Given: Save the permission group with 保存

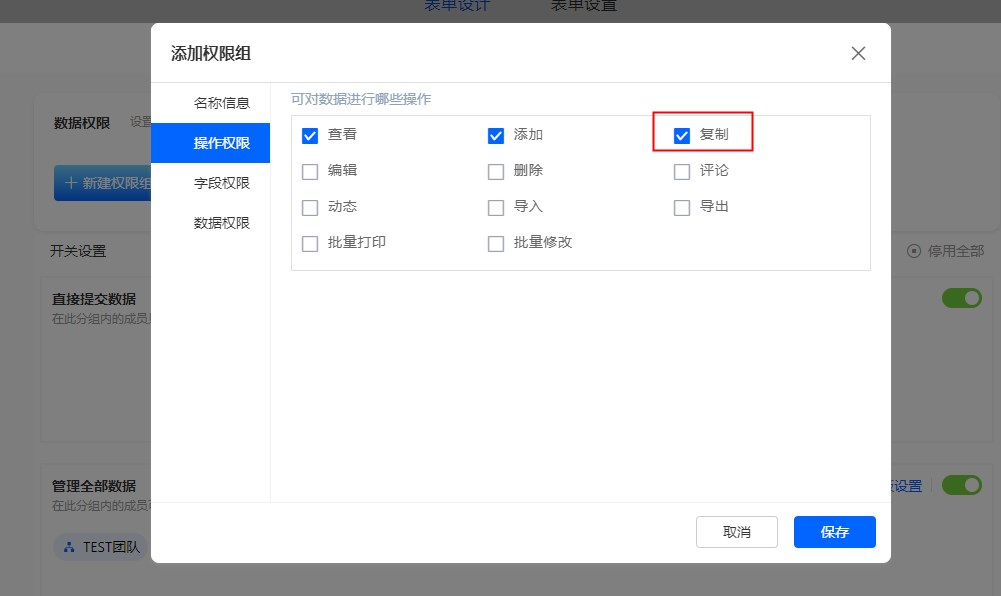Looking at the screenshot, I should pos(834,532).
